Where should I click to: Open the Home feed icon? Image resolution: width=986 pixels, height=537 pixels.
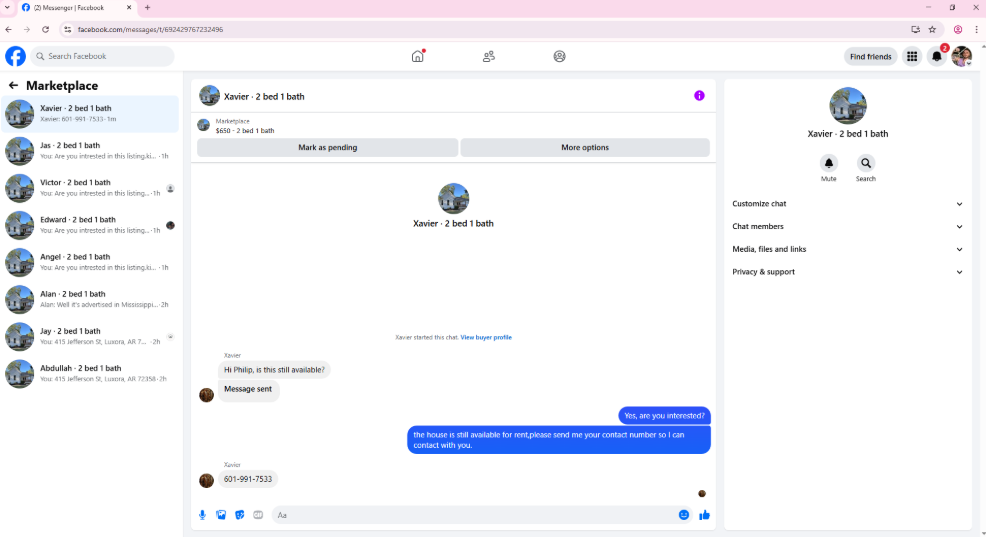(x=418, y=56)
